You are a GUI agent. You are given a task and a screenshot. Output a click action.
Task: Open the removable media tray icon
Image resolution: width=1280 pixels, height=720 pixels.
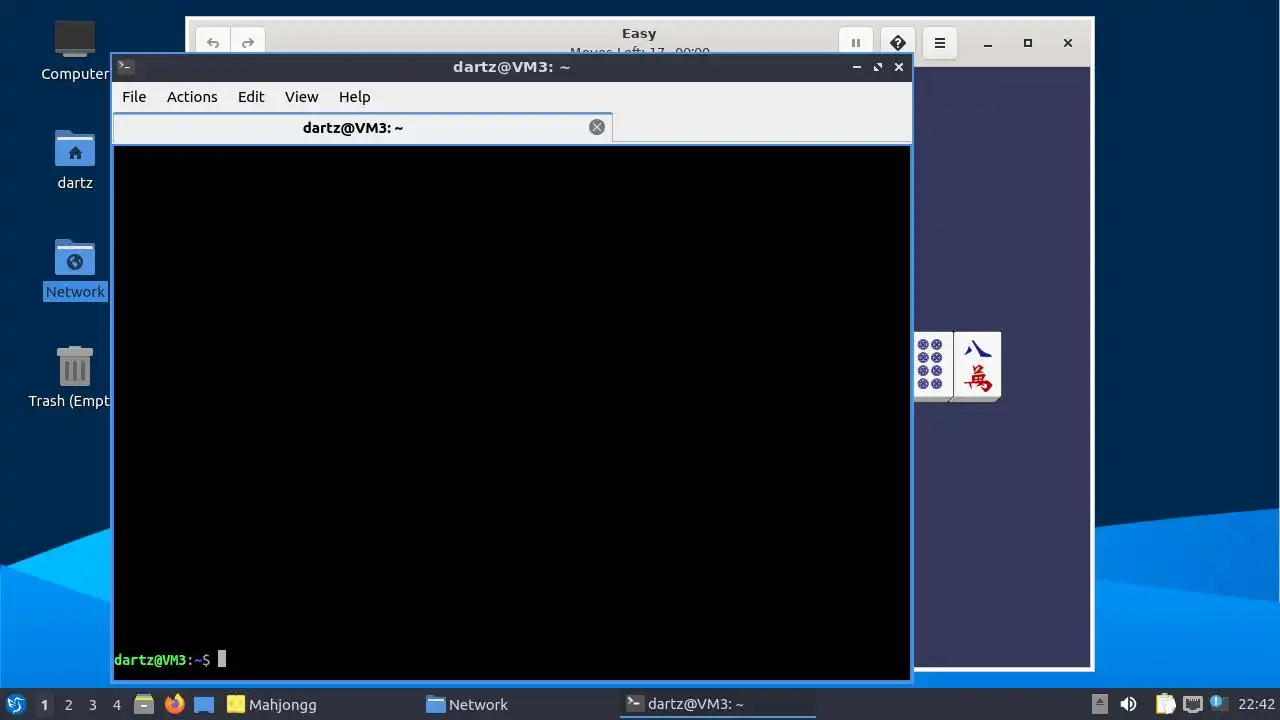[x=1100, y=704]
